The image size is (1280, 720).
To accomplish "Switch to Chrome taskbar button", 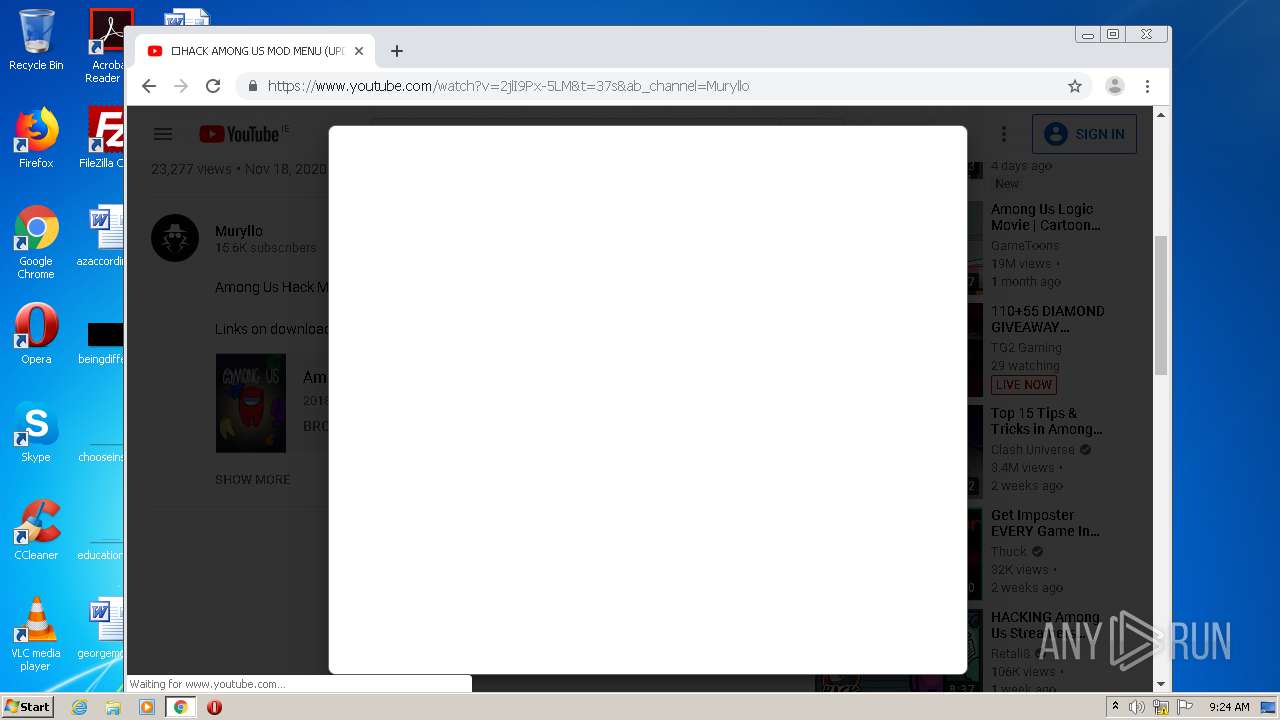I will (x=181, y=707).
